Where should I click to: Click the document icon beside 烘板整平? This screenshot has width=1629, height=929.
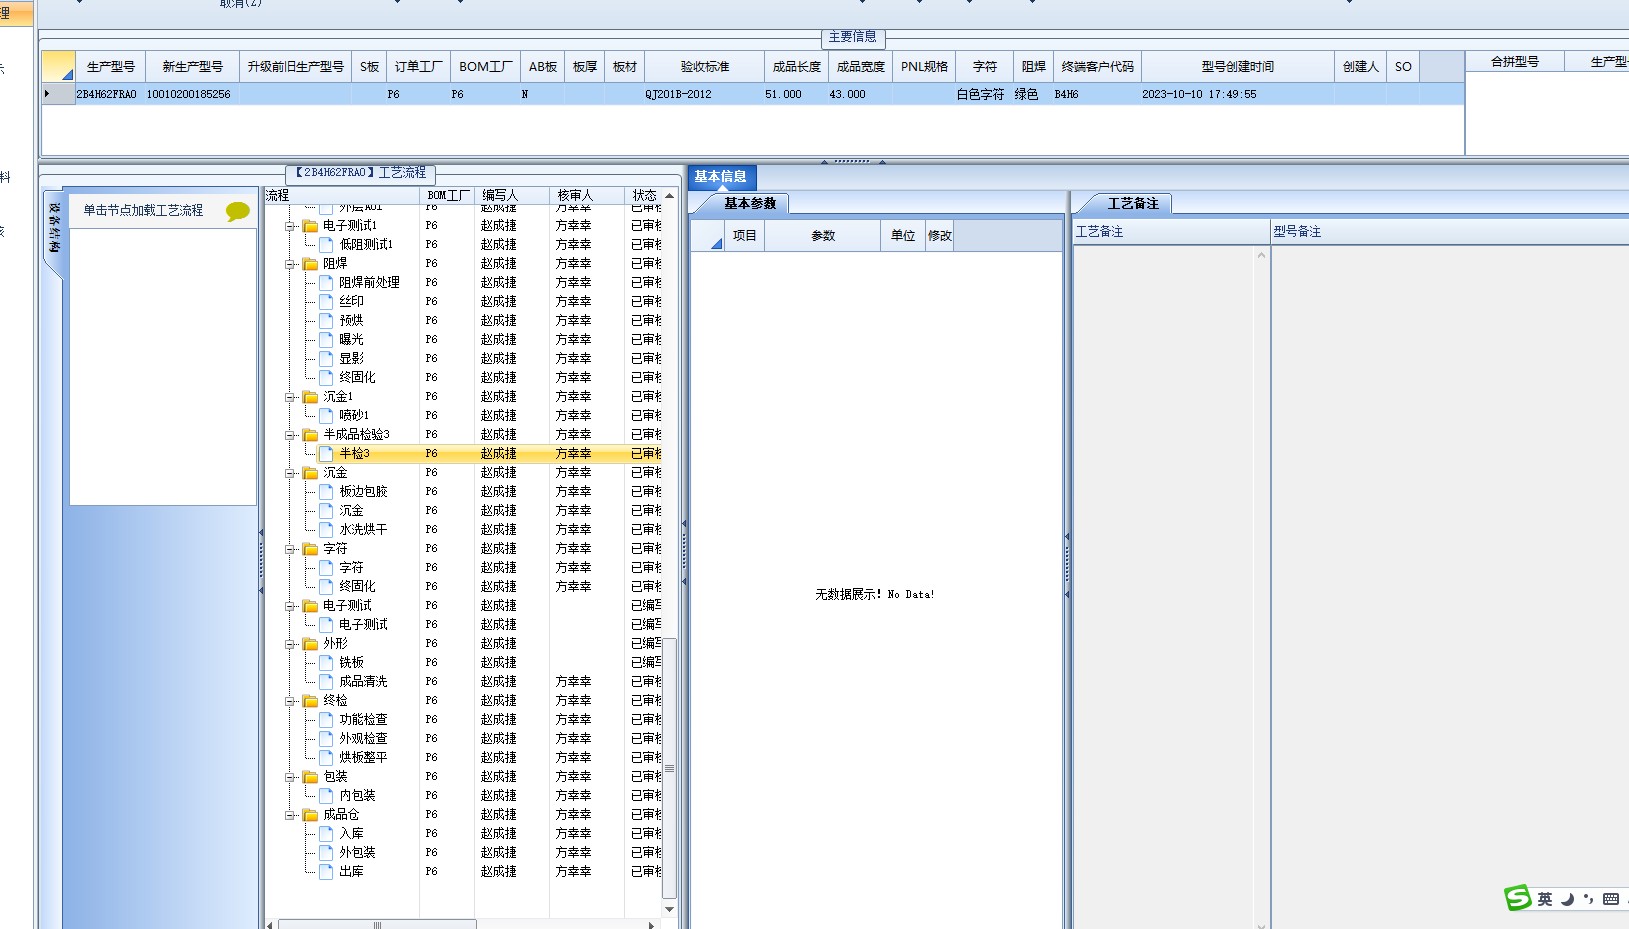pos(326,757)
